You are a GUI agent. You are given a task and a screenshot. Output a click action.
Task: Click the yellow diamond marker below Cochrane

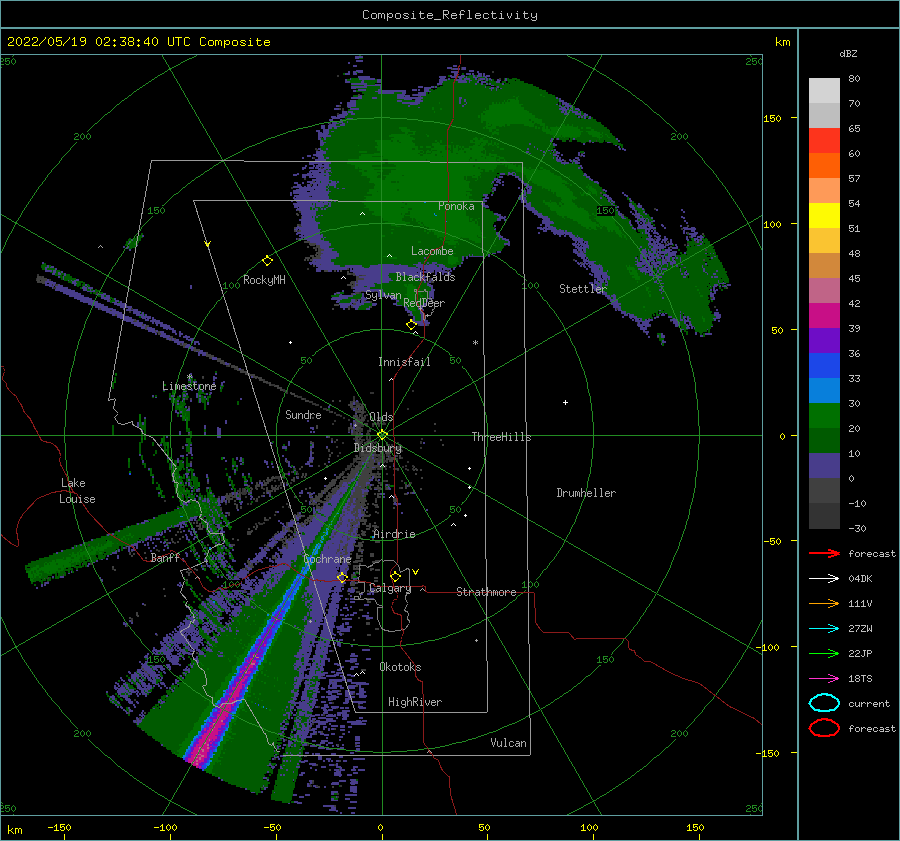click(342, 577)
